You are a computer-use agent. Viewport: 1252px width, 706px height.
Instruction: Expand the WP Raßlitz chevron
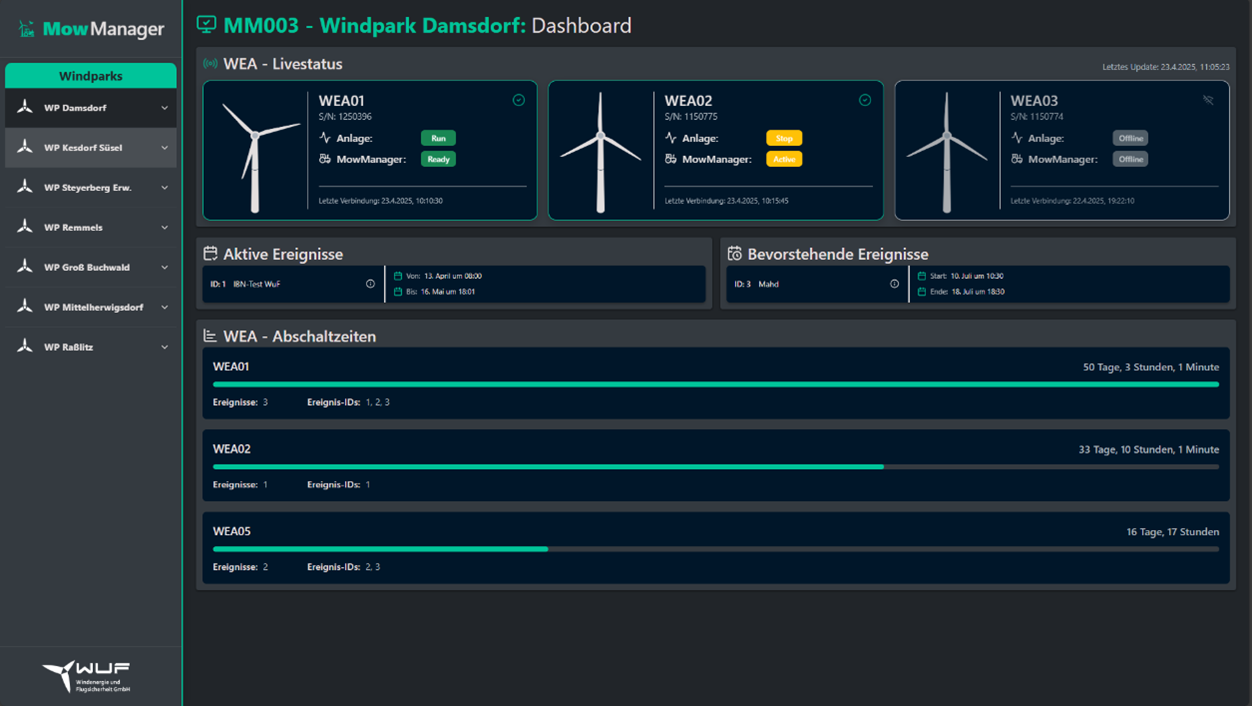tap(165, 347)
